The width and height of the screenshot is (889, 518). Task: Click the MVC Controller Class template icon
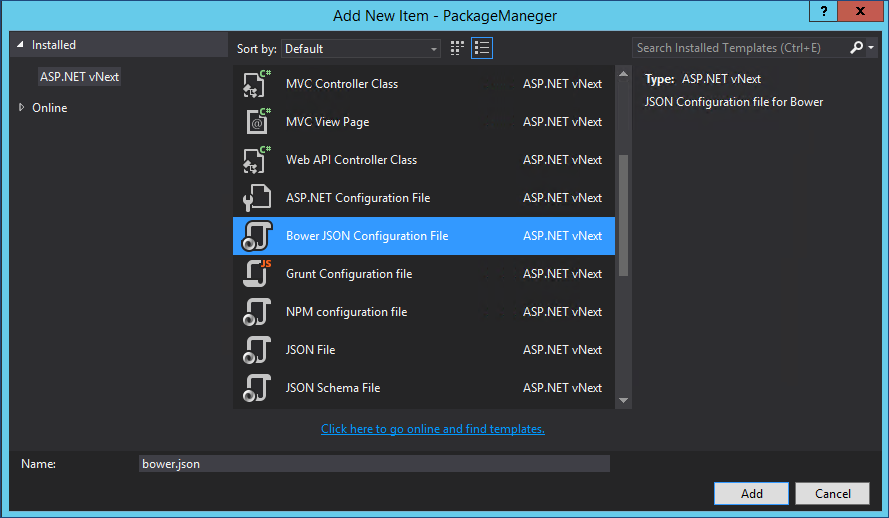(257, 84)
